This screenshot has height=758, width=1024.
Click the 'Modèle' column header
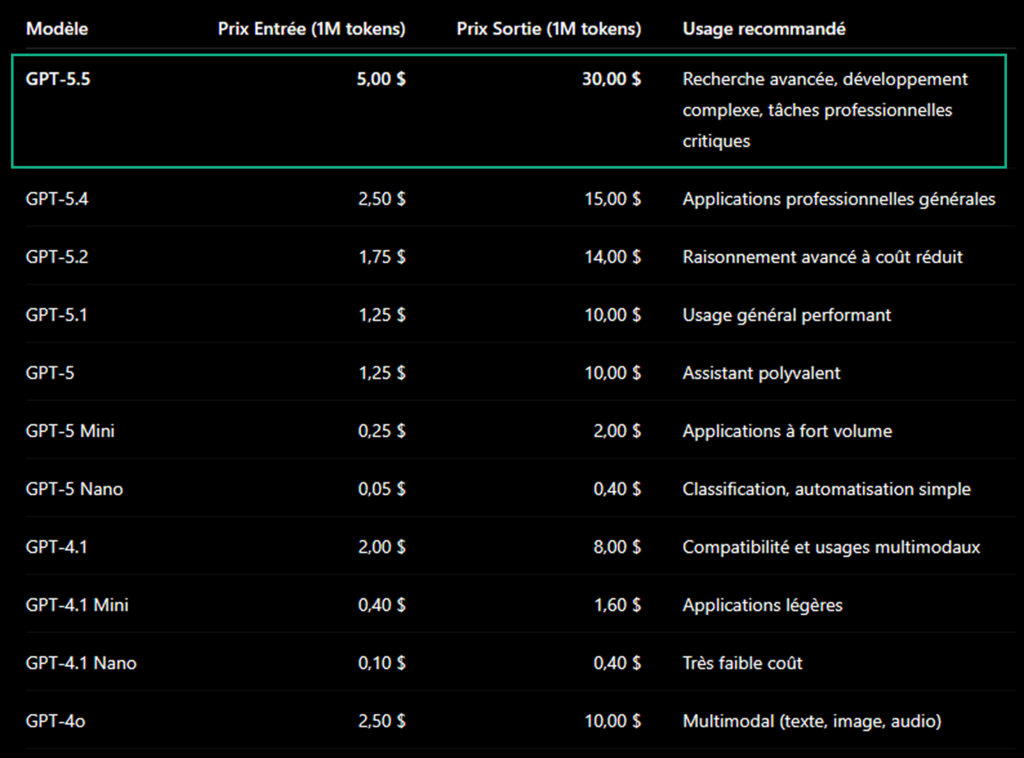pos(57,29)
